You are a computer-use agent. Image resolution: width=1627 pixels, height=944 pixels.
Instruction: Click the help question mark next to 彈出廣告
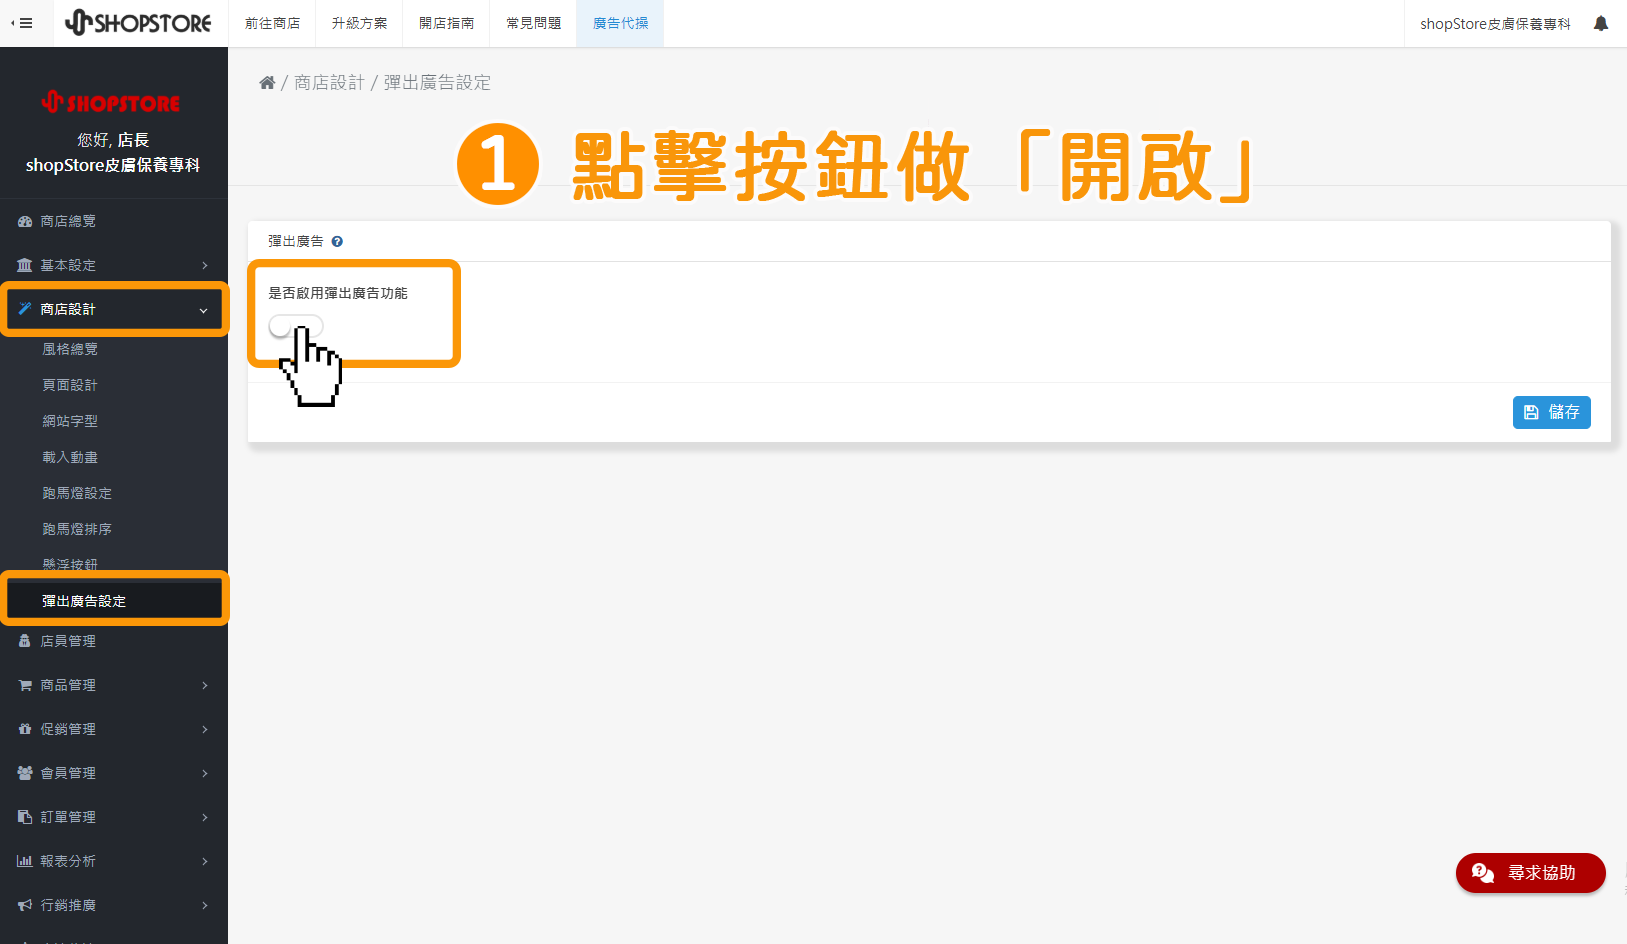(x=337, y=241)
